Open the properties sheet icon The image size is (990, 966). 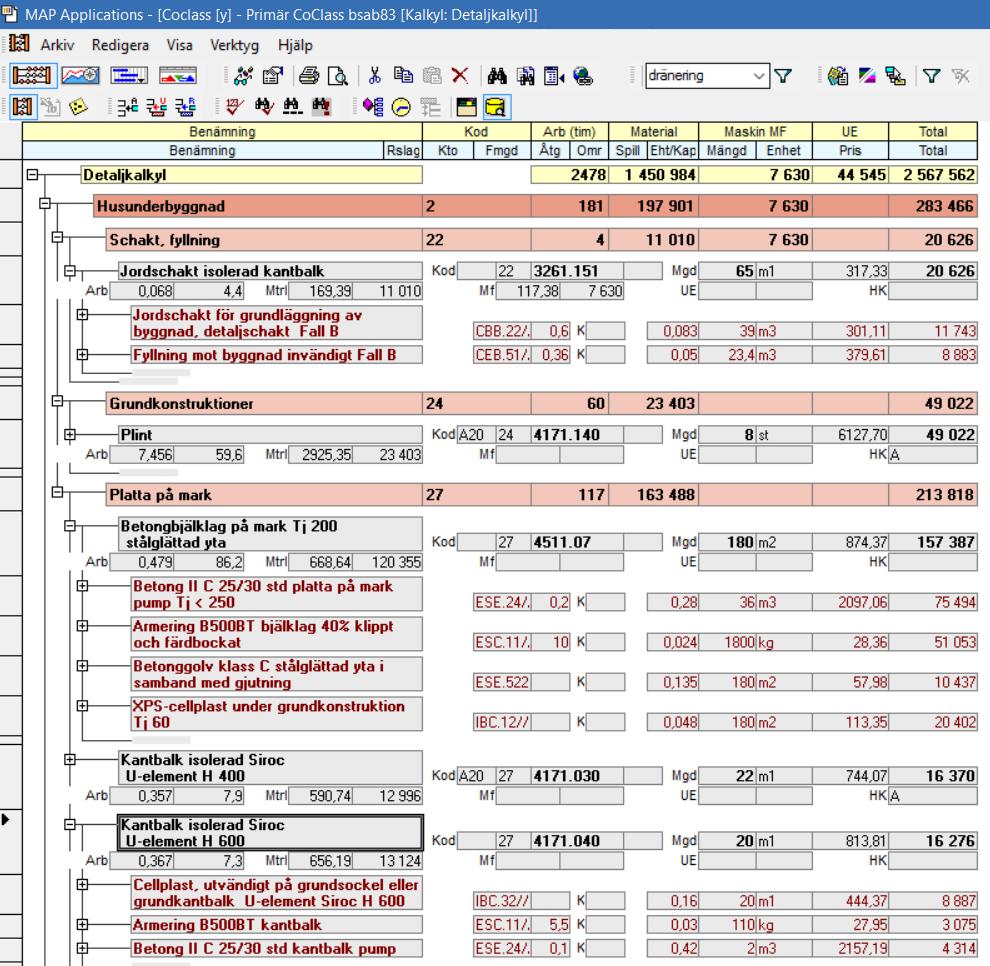point(273,76)
